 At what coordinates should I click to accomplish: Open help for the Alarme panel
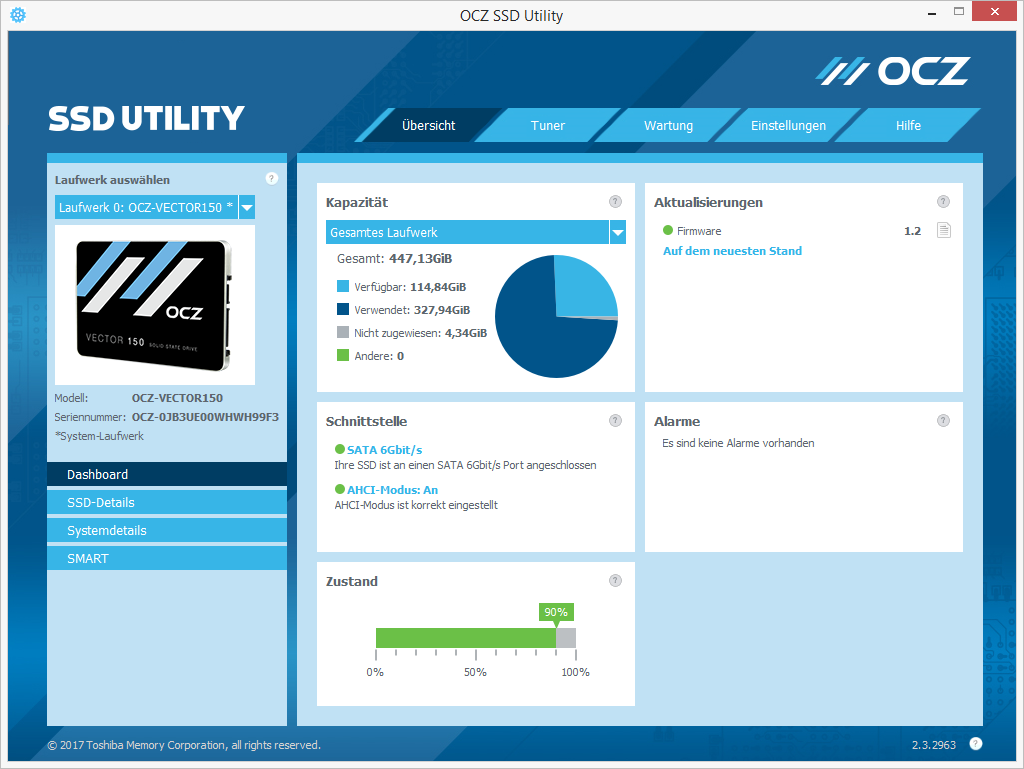coord(943,420)
